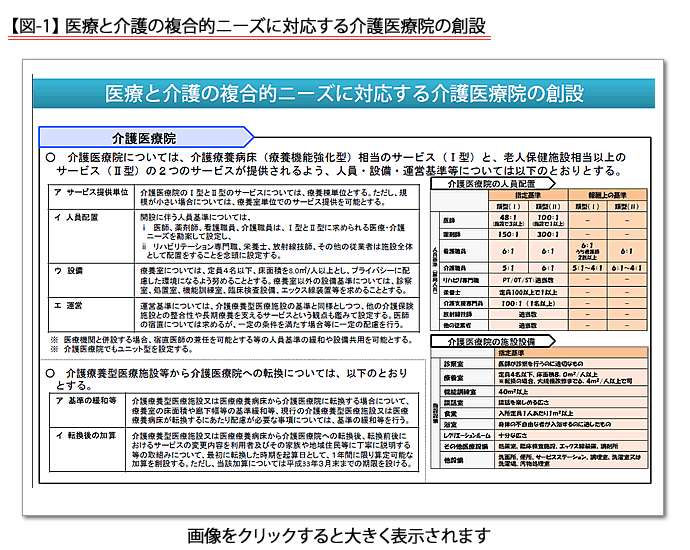Click caption '画像をクリックすると大きく表示されます'

tap(339, 535)
